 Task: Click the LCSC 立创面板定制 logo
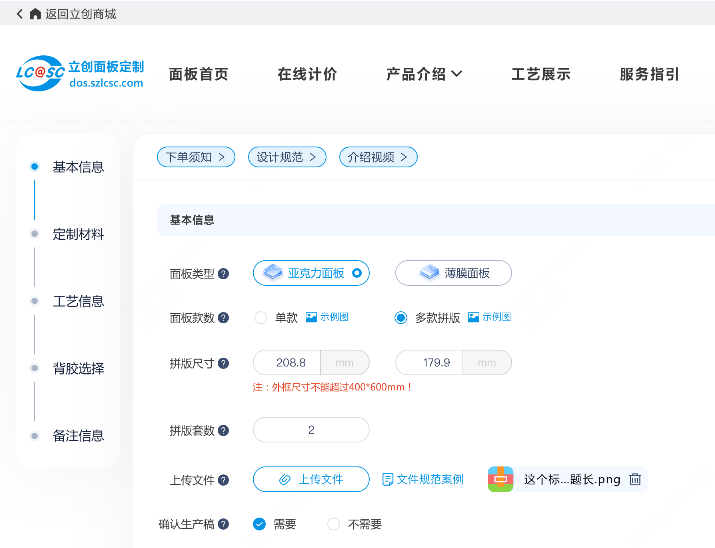[x=80, y=73]
